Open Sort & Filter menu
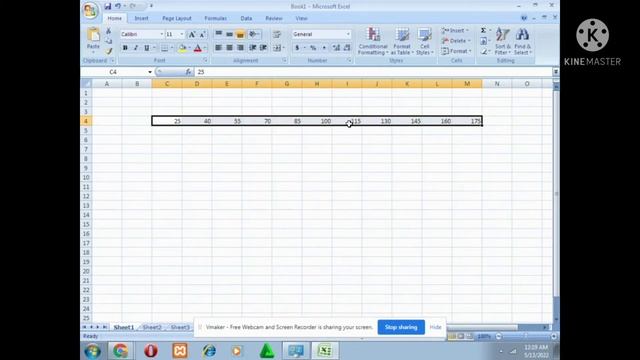 502,41
